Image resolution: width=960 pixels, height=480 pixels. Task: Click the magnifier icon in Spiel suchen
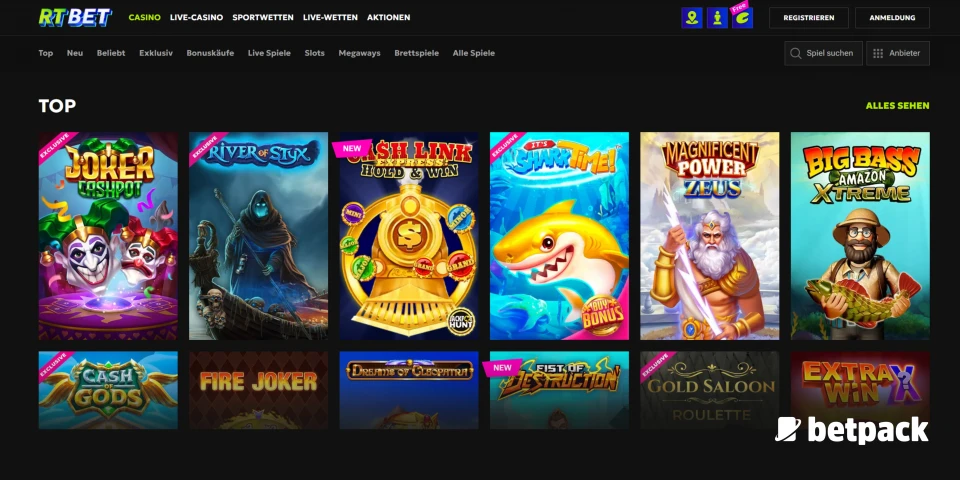pos(796,53)
